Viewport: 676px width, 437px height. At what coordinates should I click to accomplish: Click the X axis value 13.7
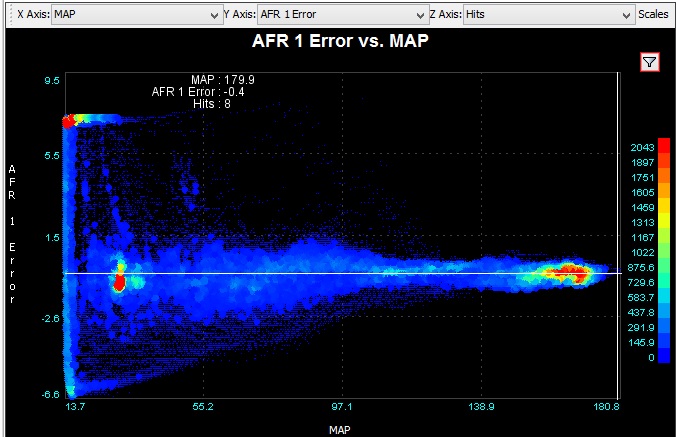tap(75, 406)
